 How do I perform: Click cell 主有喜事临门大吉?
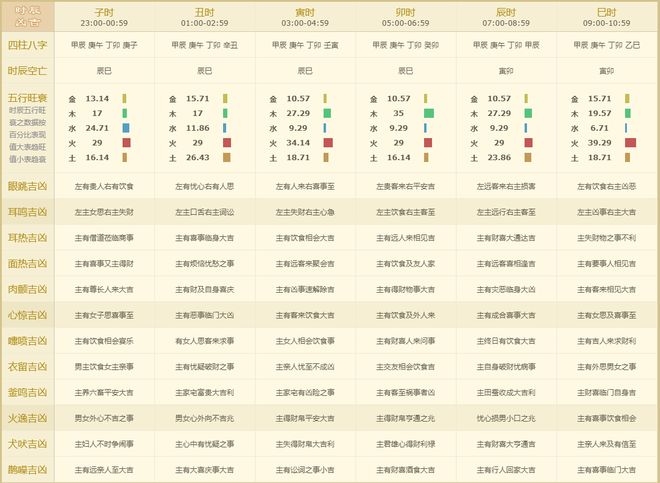607,470
